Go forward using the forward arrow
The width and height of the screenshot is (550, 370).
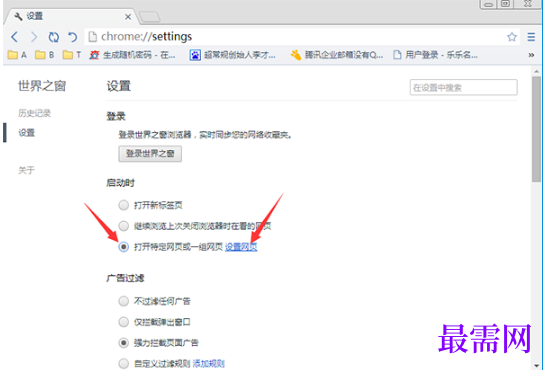pyautogui.click(x=34, y=37)
